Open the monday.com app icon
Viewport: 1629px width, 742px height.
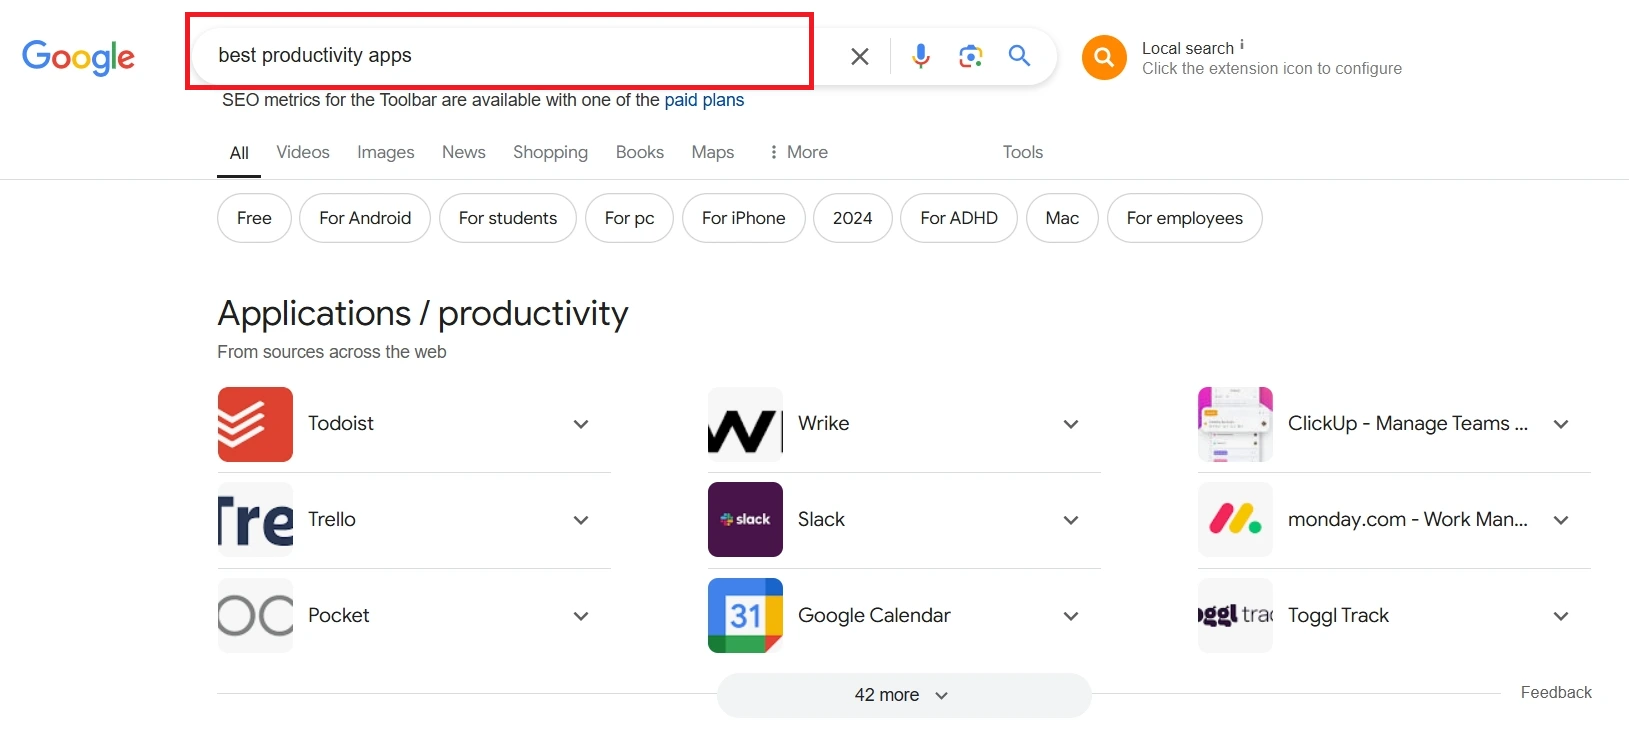pyautogui.click(x=1235, y=520)
